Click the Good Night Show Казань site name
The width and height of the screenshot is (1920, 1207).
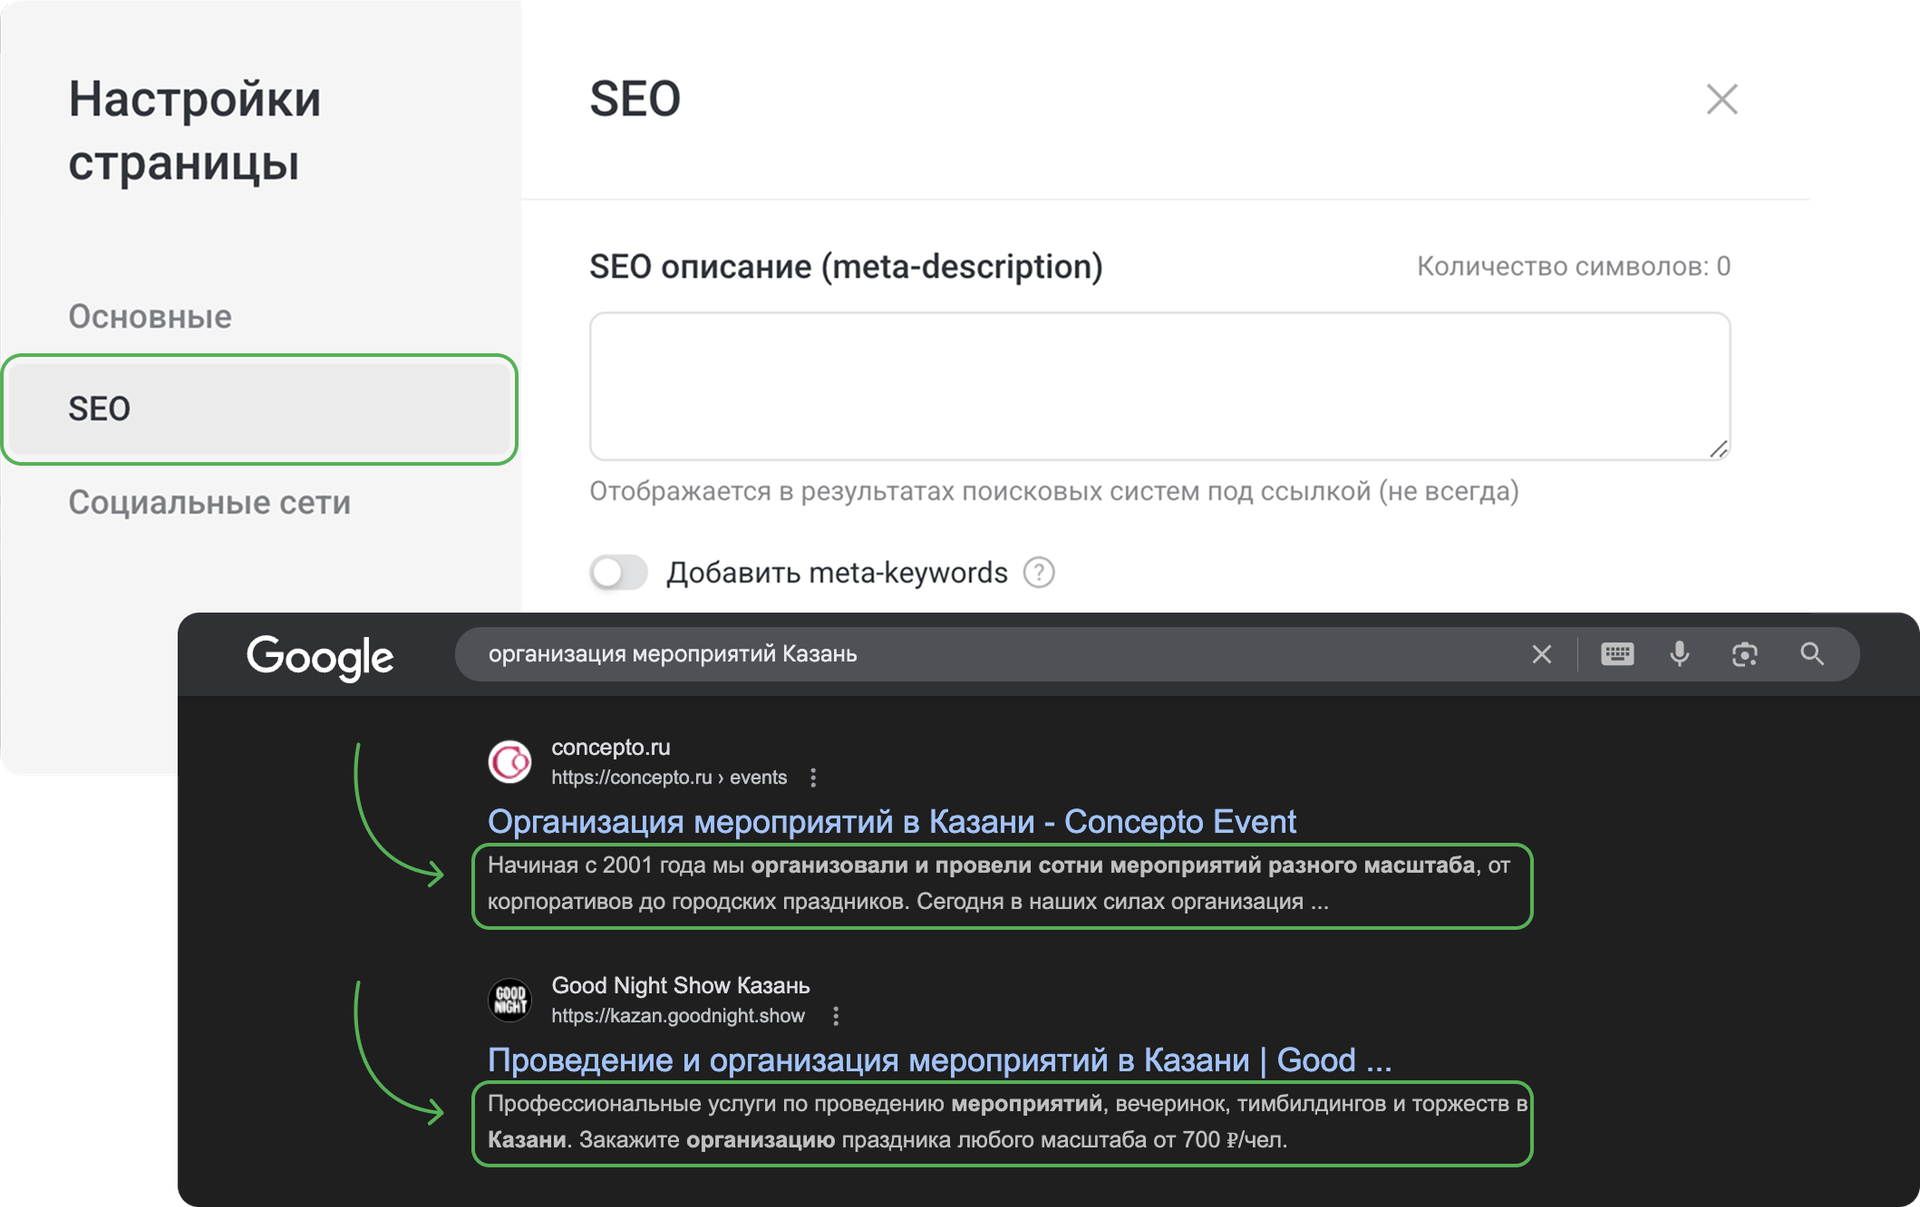pyautogui.click(x=680, y=985)
